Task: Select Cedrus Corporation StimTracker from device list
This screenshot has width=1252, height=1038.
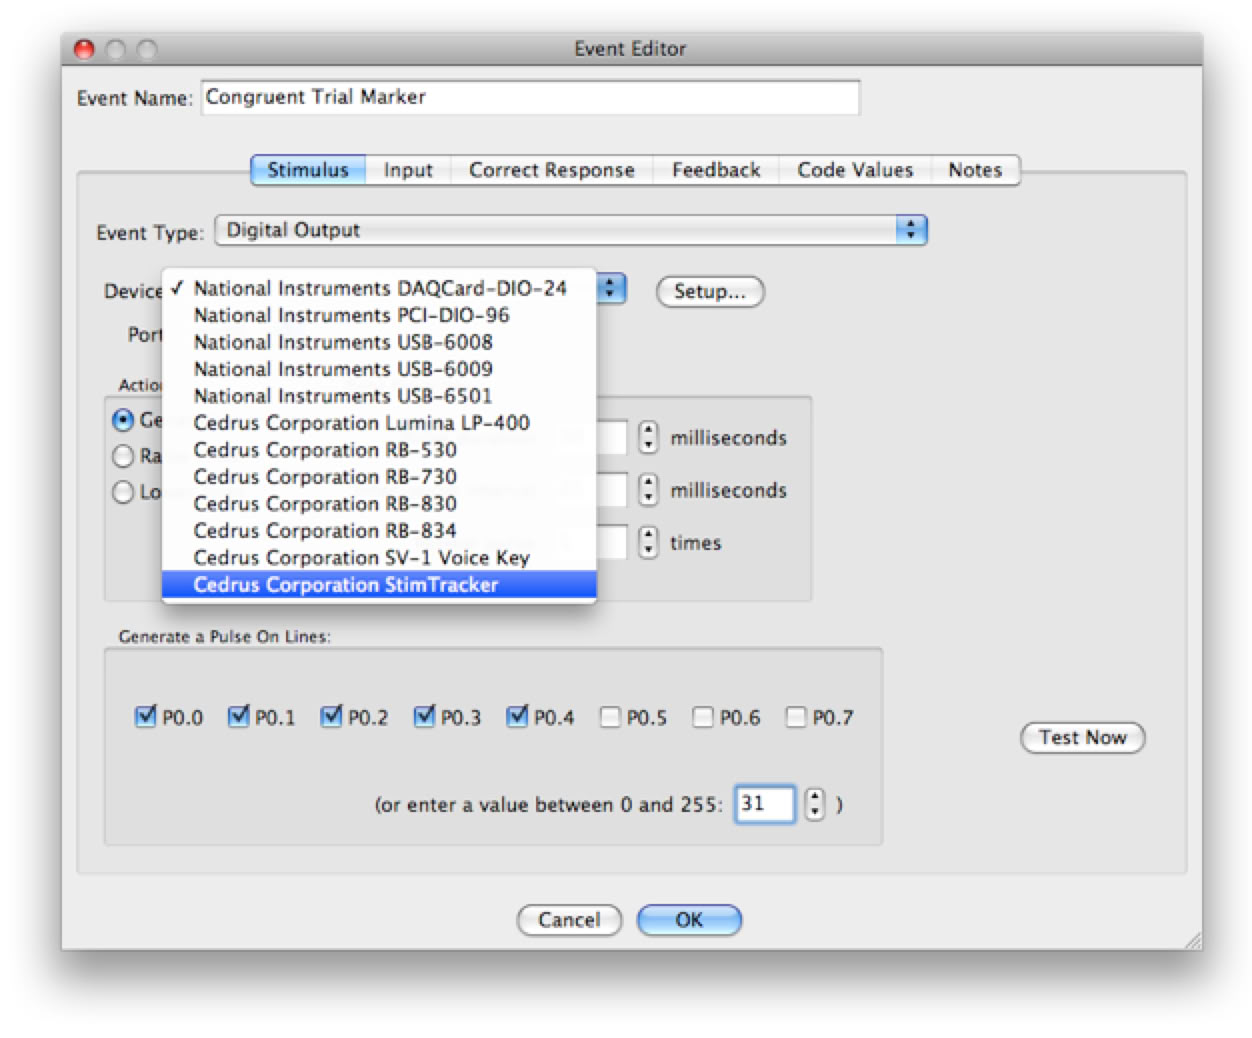Action: click(x=345, y=585)
